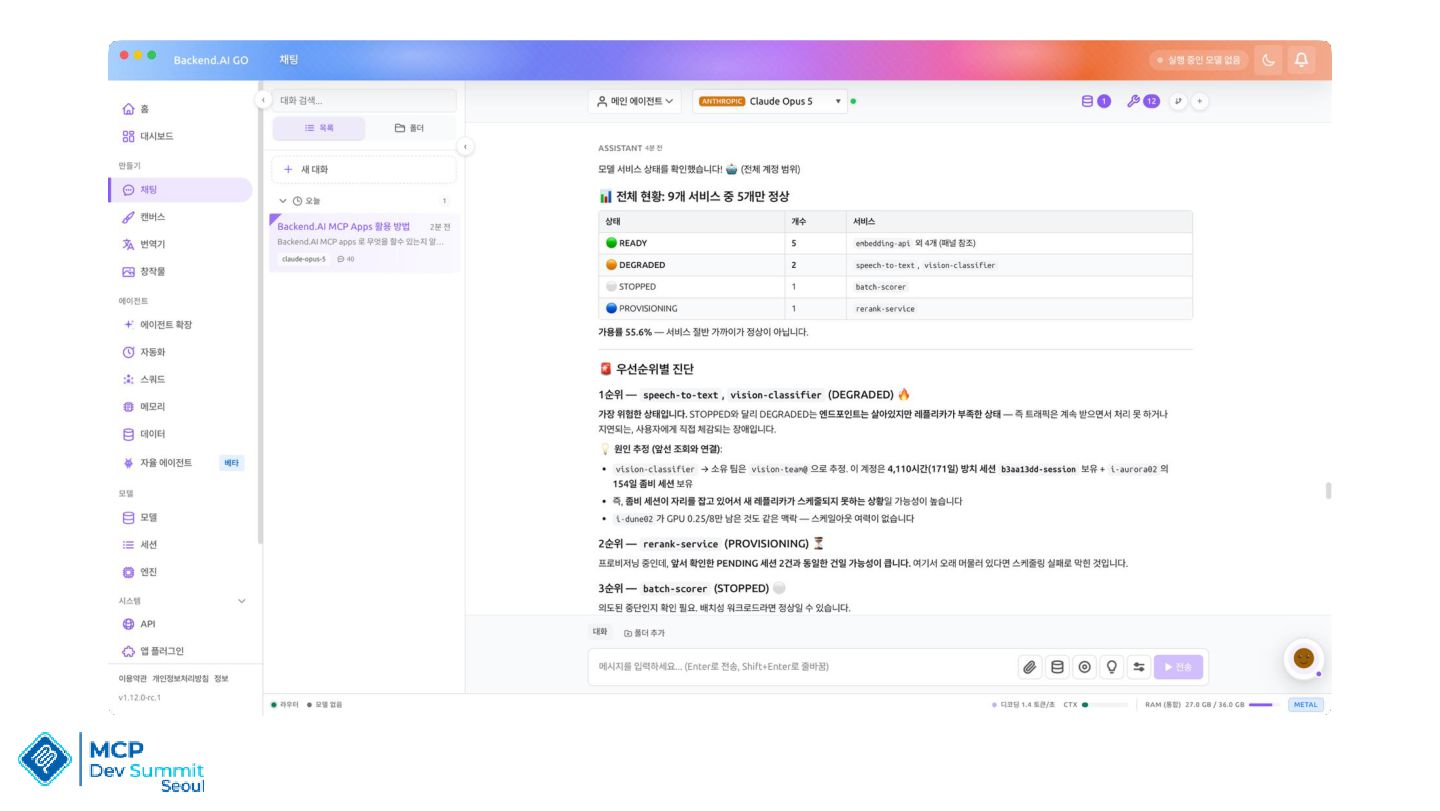
Task: Click the branch icon in chat header
Action: [x=1178, y=101]
